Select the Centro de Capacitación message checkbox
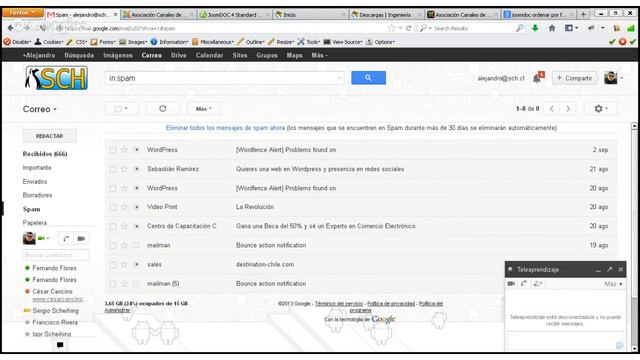Image resolution: width=640 pixels, height=360 pixels. click(113, 226)
